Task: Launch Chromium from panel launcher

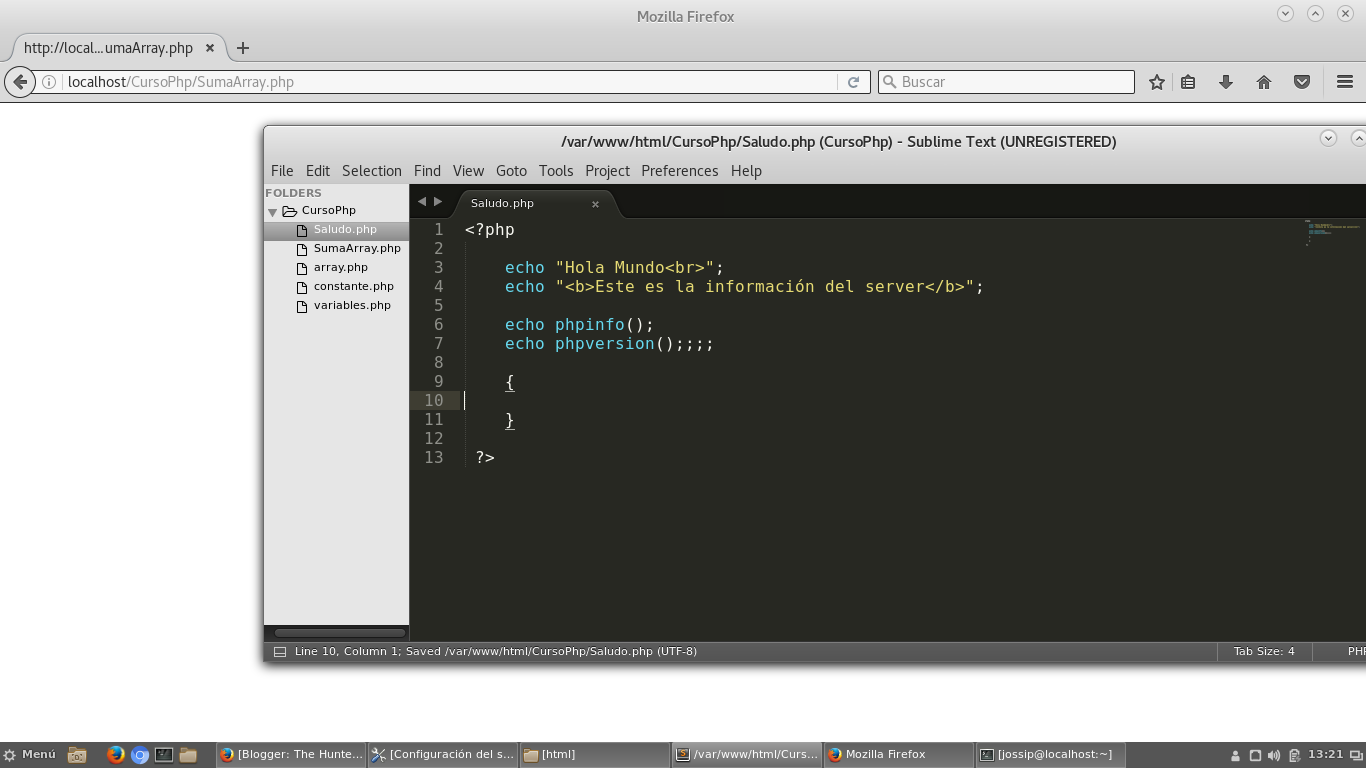Action: click(140, 755)
